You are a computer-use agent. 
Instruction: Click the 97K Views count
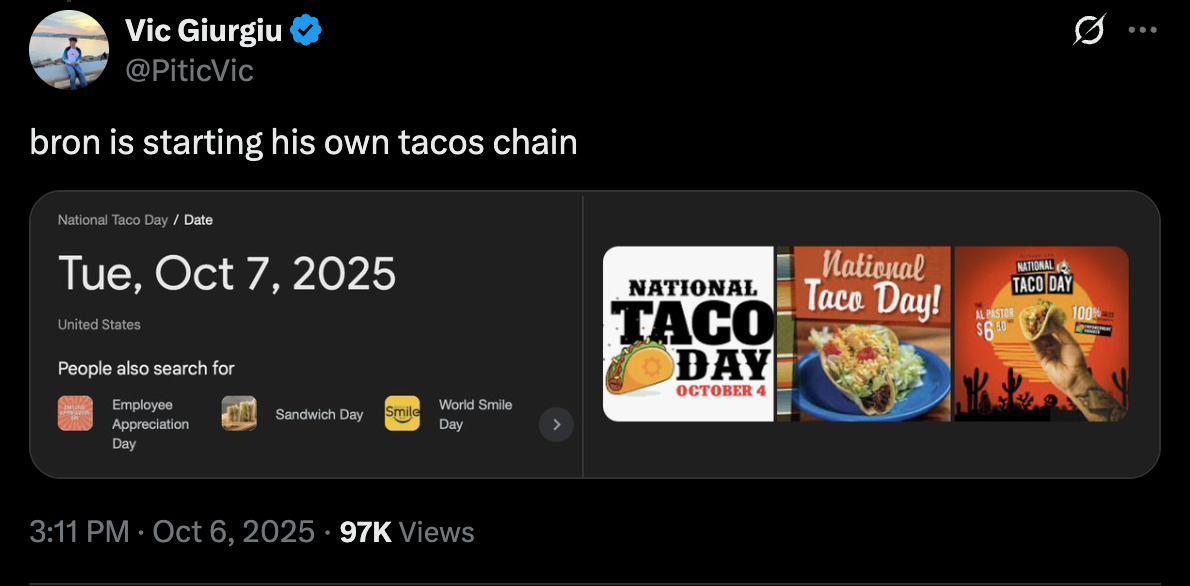tap(407, 532)
